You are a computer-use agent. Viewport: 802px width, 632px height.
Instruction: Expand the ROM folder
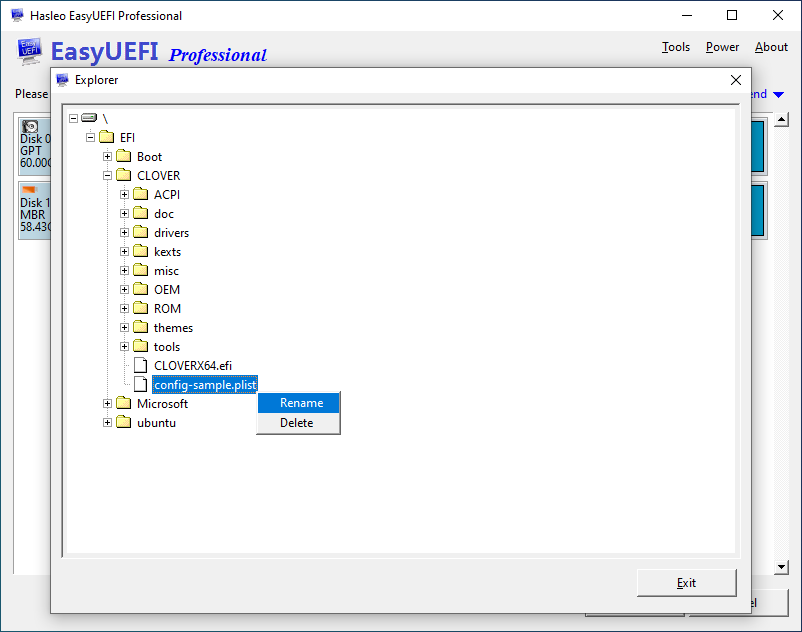click(x=124, y=308)
